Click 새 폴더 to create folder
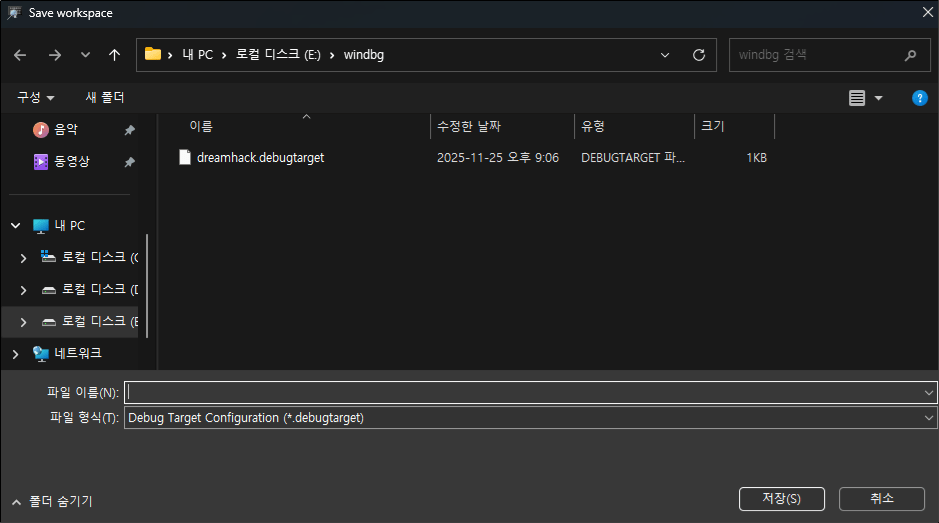The height and width of the screenshot is (523, 939). tap(105, 98)
